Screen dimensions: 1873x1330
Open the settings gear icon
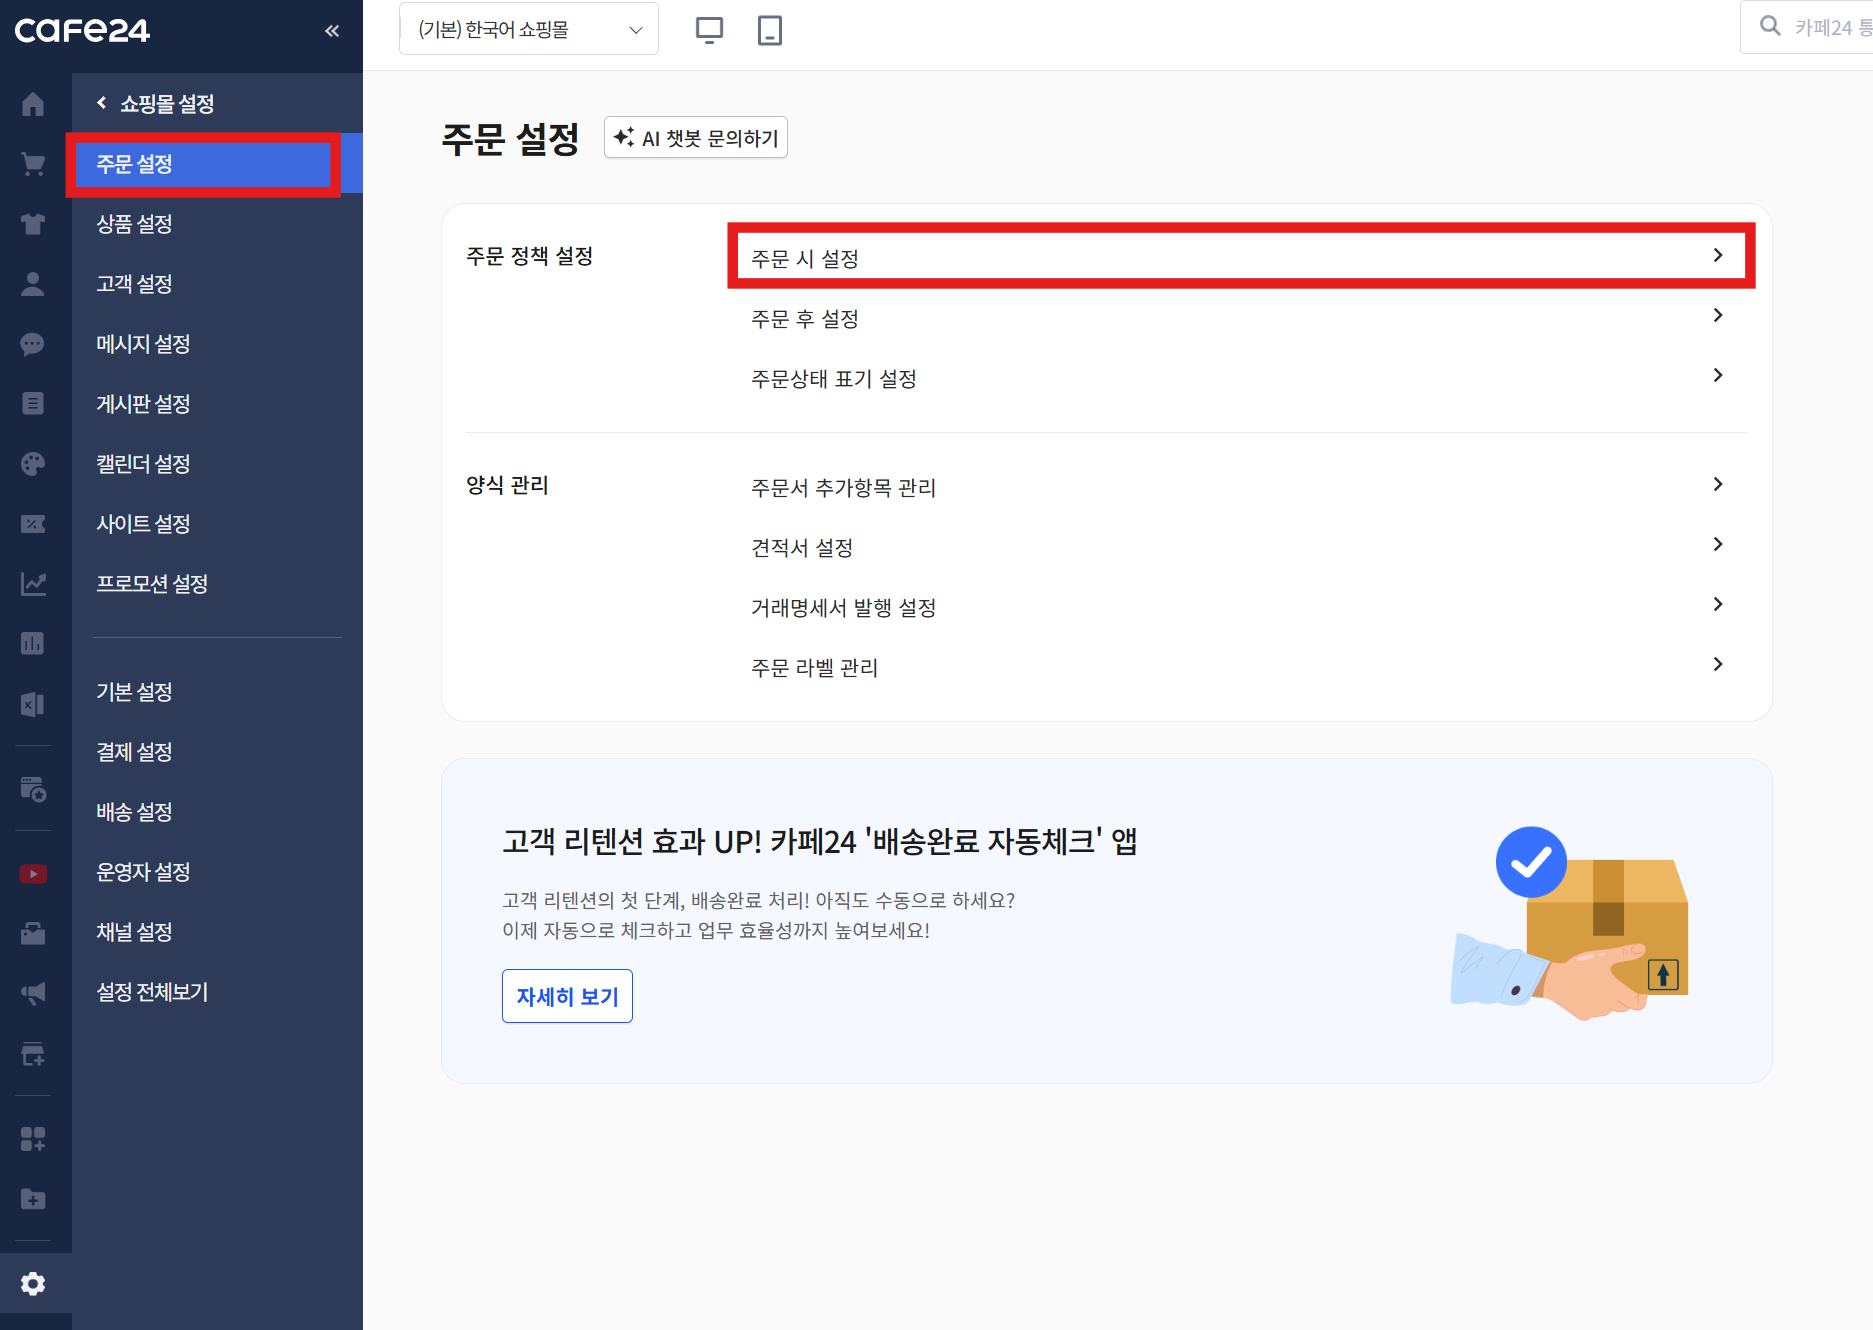point(33,1284)
